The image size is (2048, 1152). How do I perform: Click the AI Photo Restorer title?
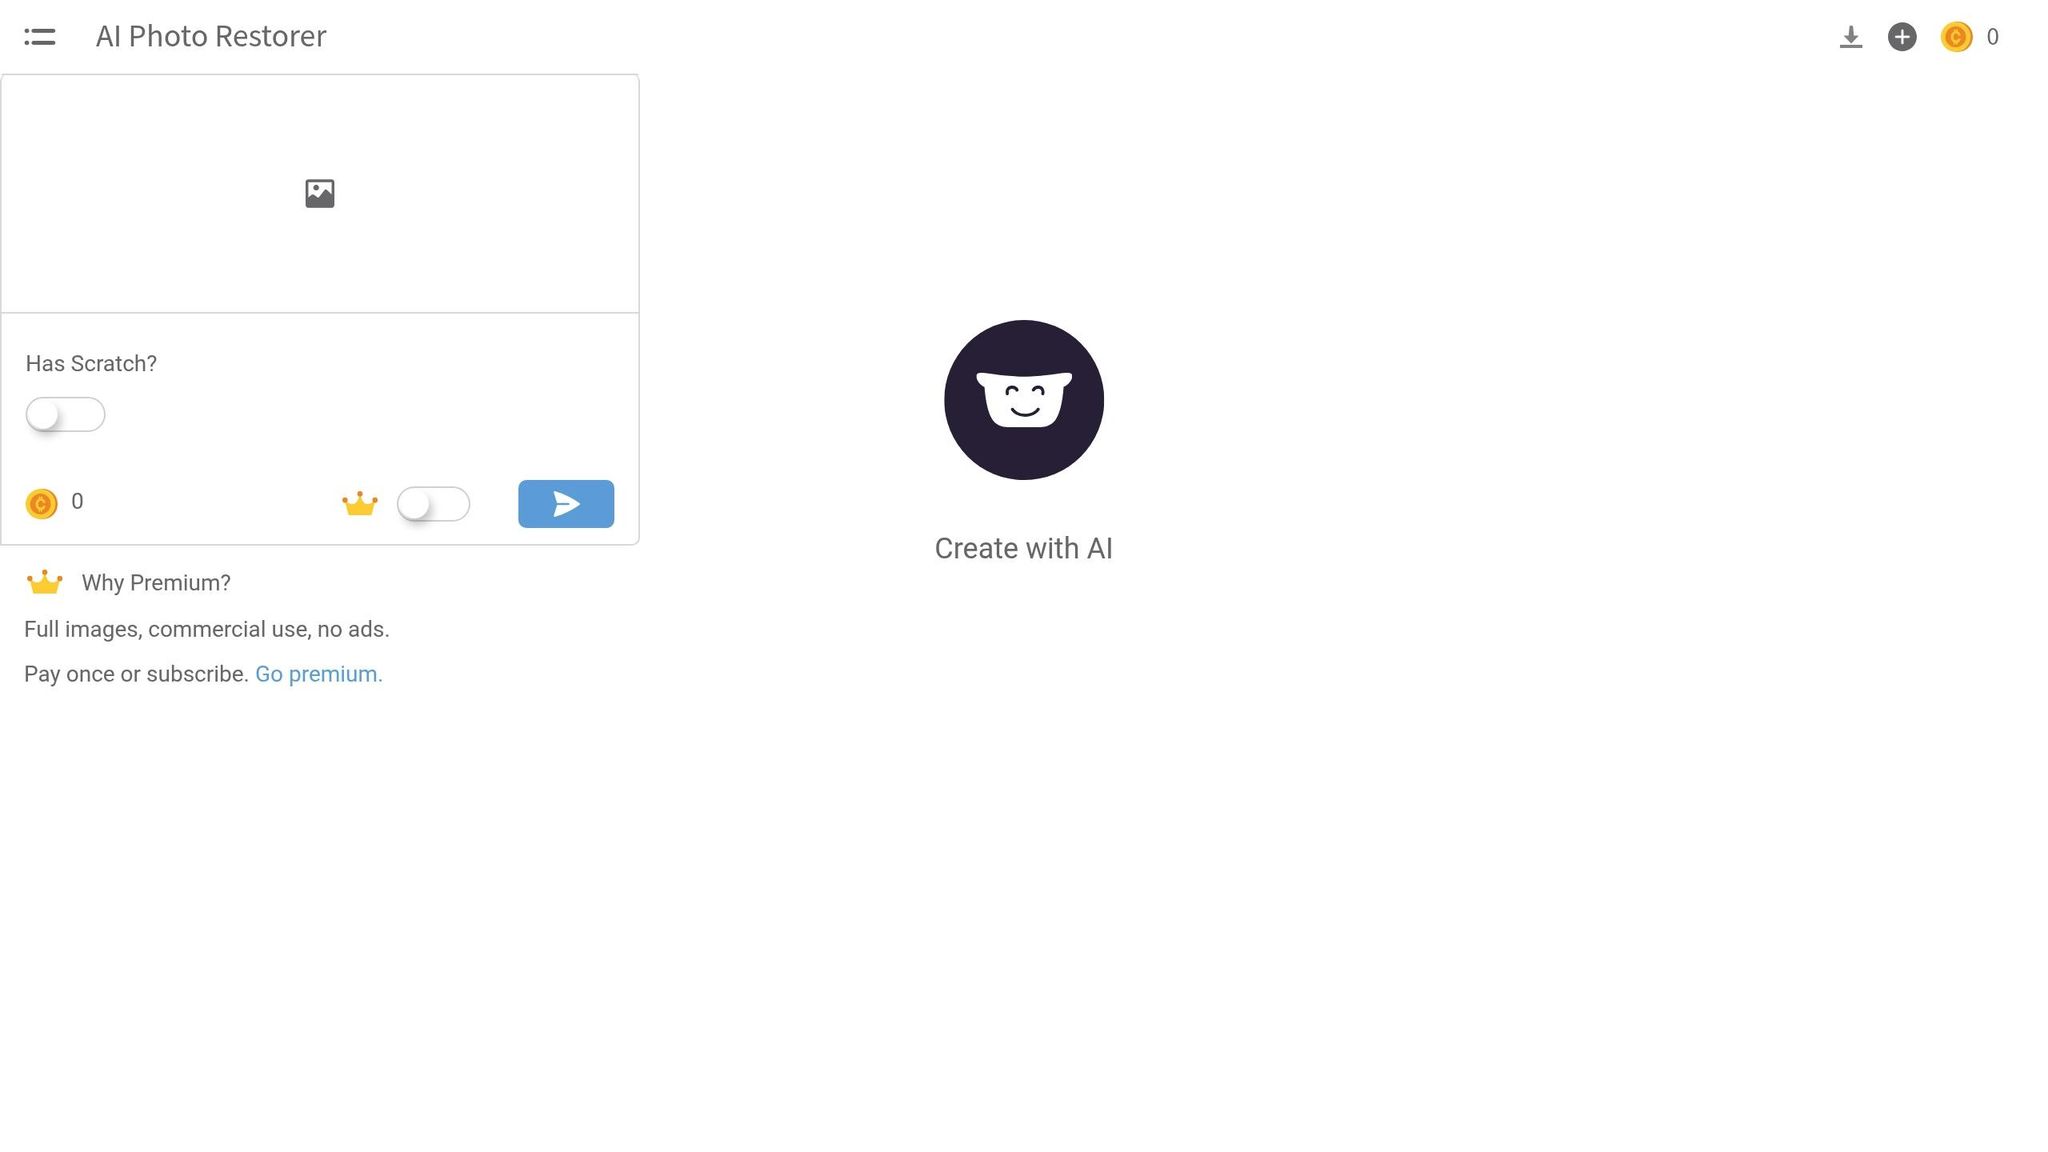pos(211,36)
